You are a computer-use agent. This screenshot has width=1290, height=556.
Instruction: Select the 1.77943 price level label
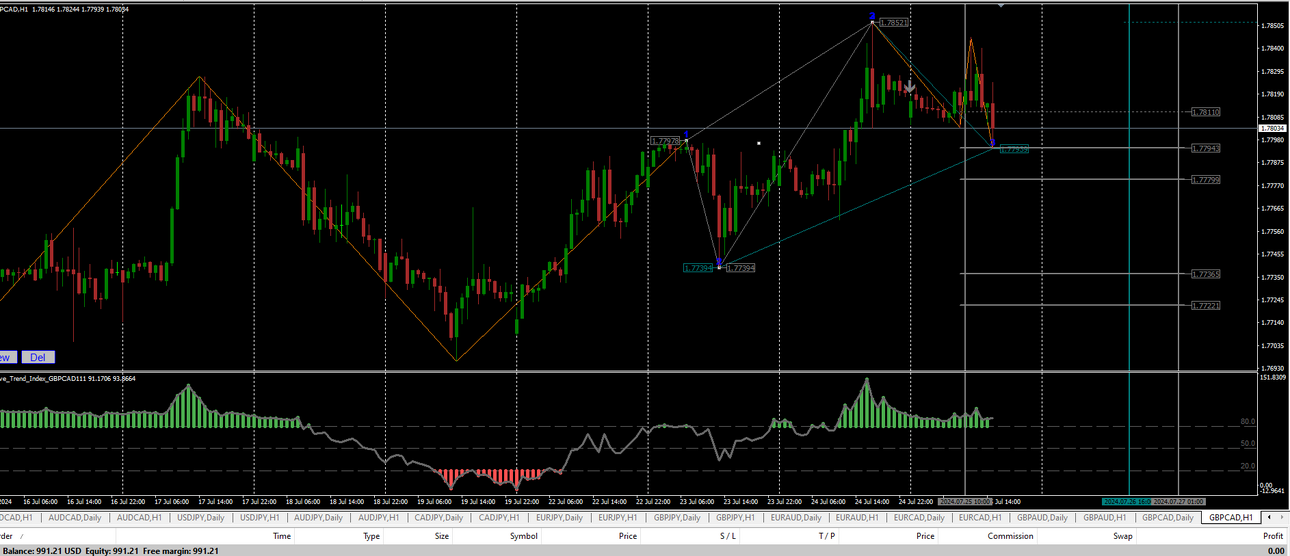click(1206, 148)
